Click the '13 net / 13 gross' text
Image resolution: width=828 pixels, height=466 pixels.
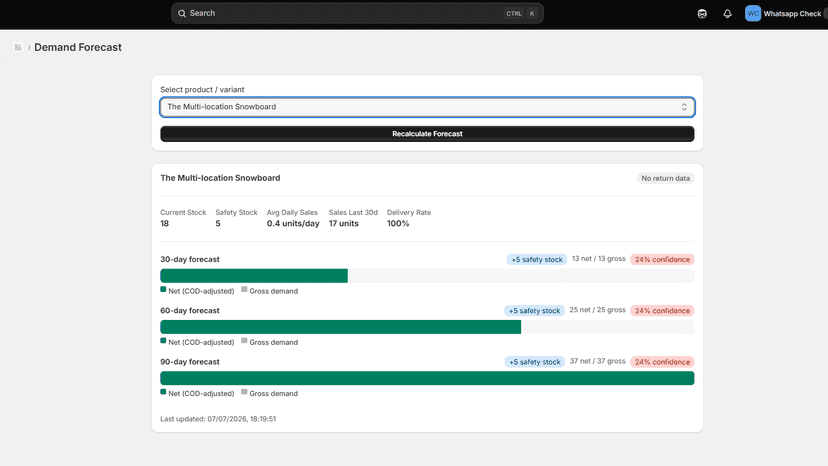598,258
